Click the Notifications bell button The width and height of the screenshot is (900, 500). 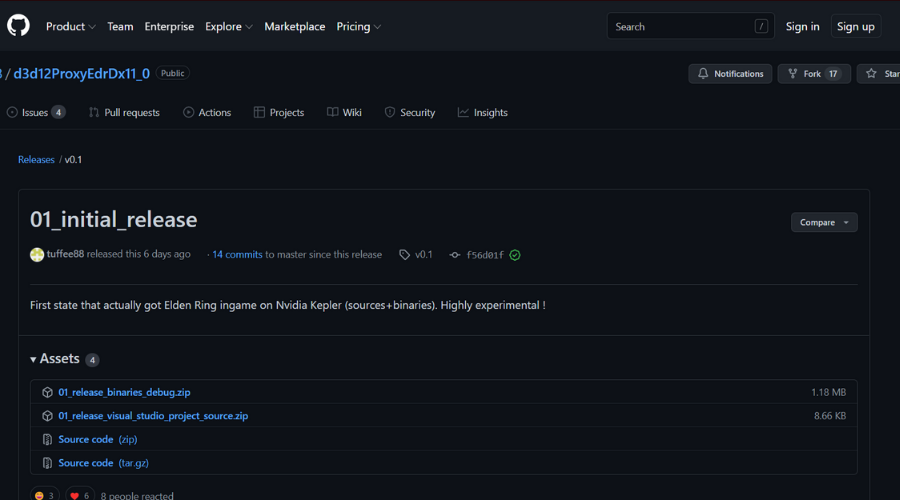tap(730, 73)
